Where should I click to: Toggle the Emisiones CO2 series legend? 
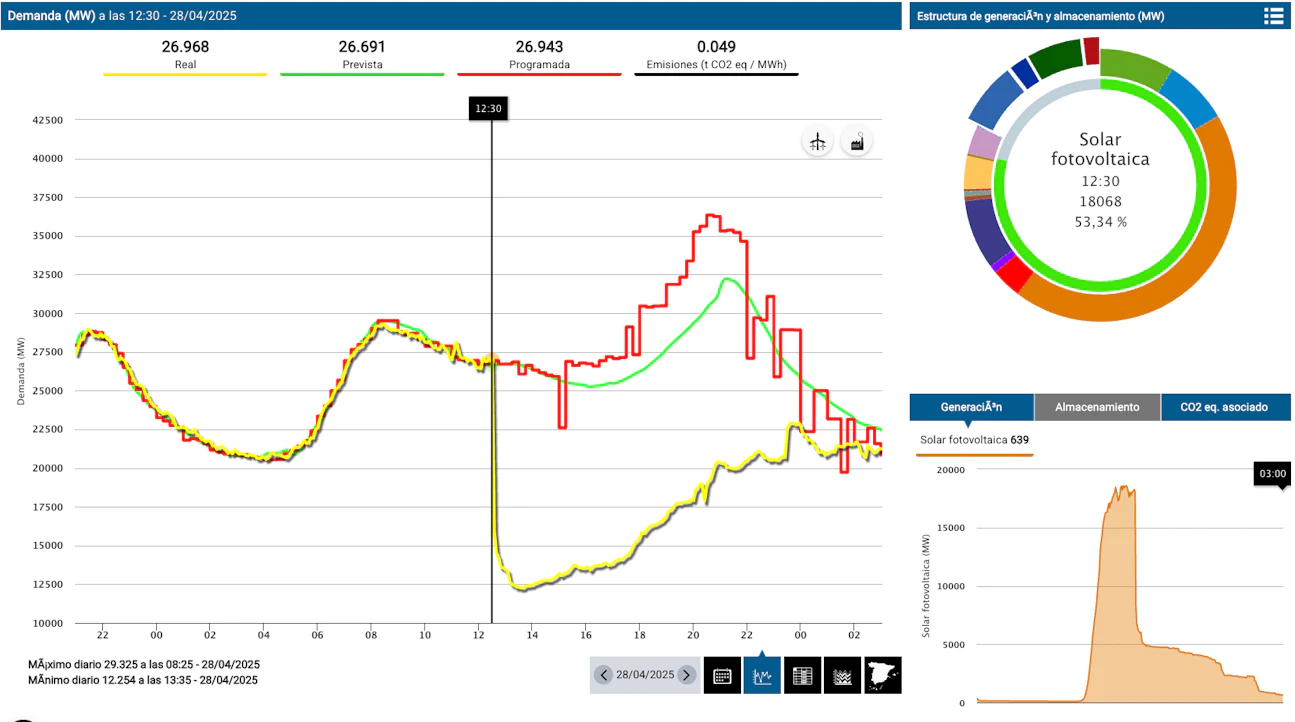(x=717, y=55)
